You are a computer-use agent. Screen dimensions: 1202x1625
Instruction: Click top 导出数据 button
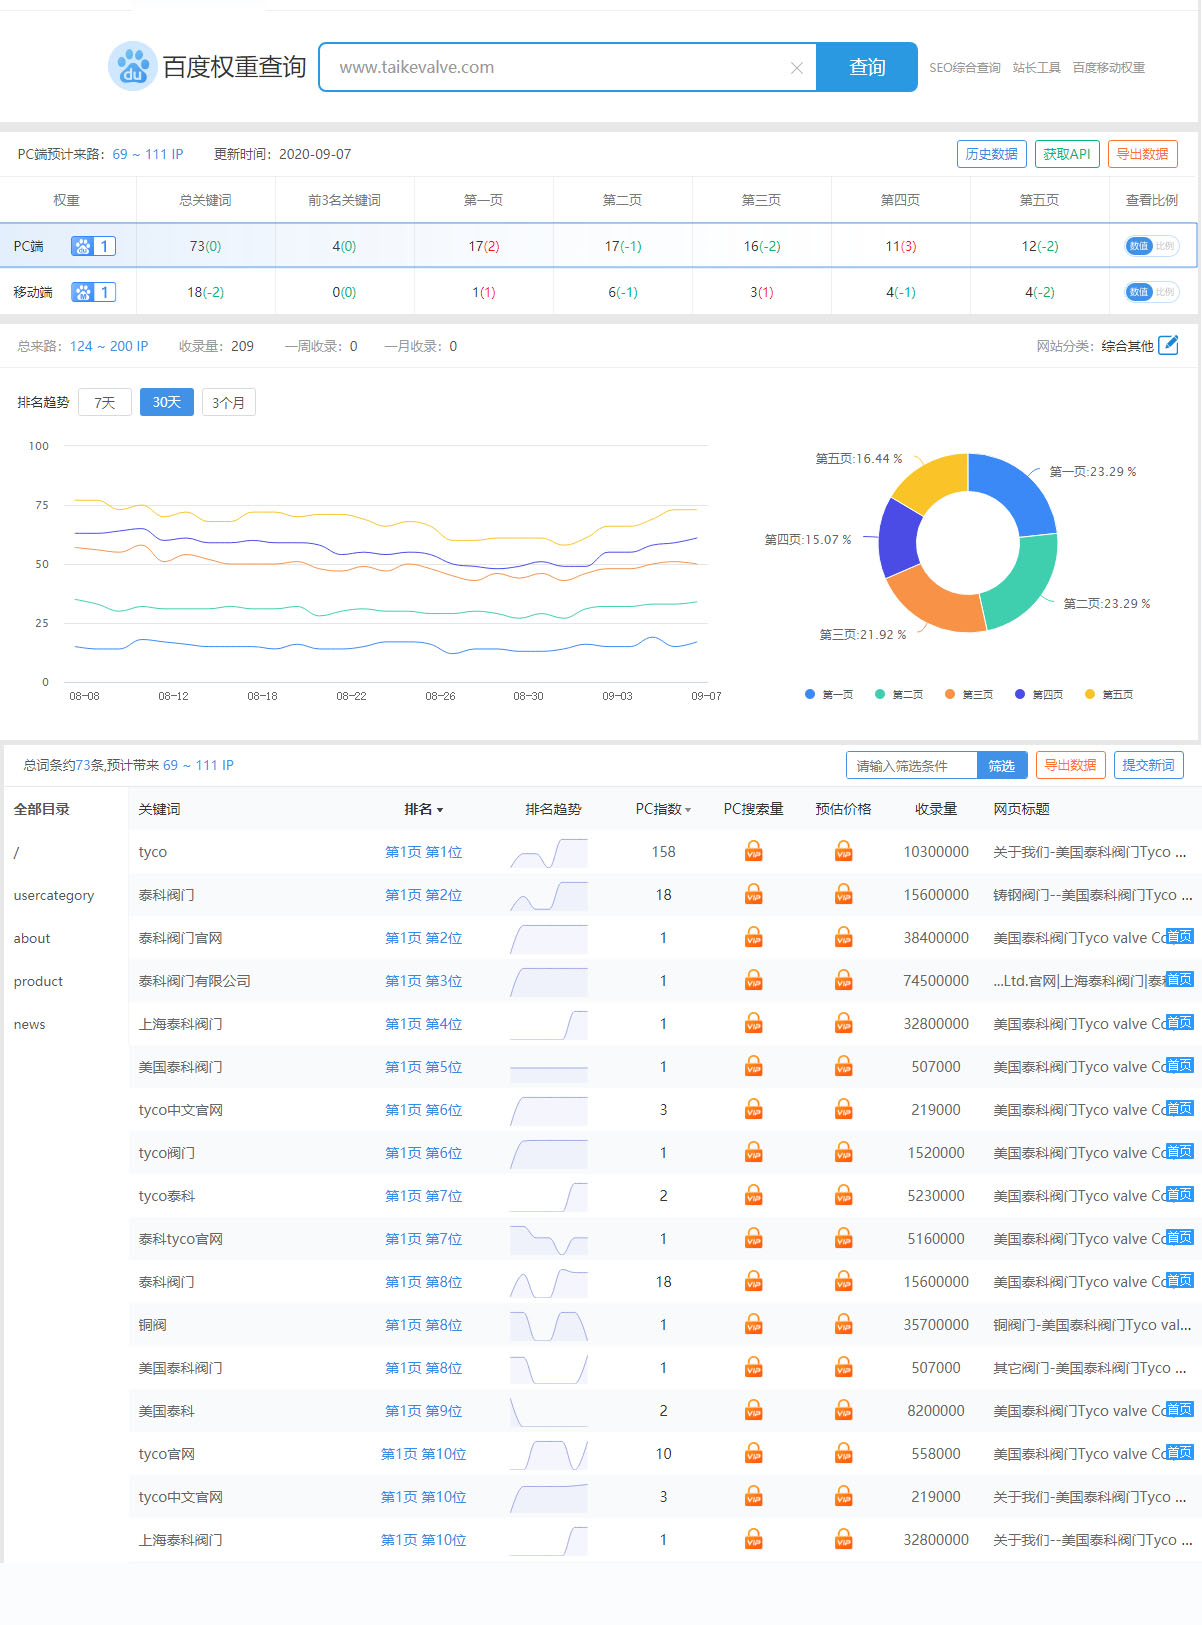coord(1142,154)
